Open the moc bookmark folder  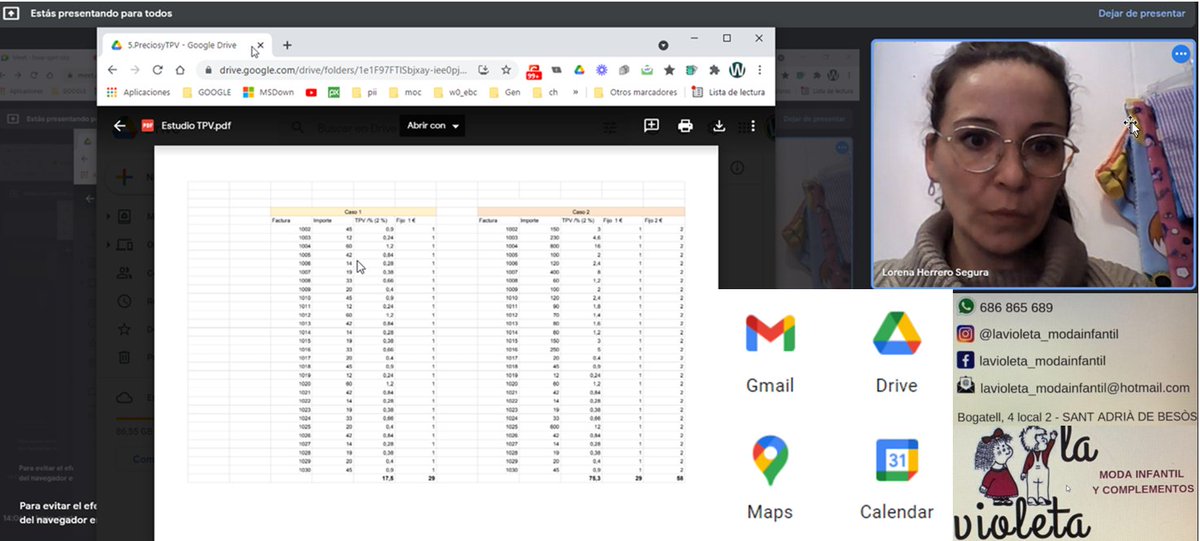pyautogui.click(x=404, y=92)
